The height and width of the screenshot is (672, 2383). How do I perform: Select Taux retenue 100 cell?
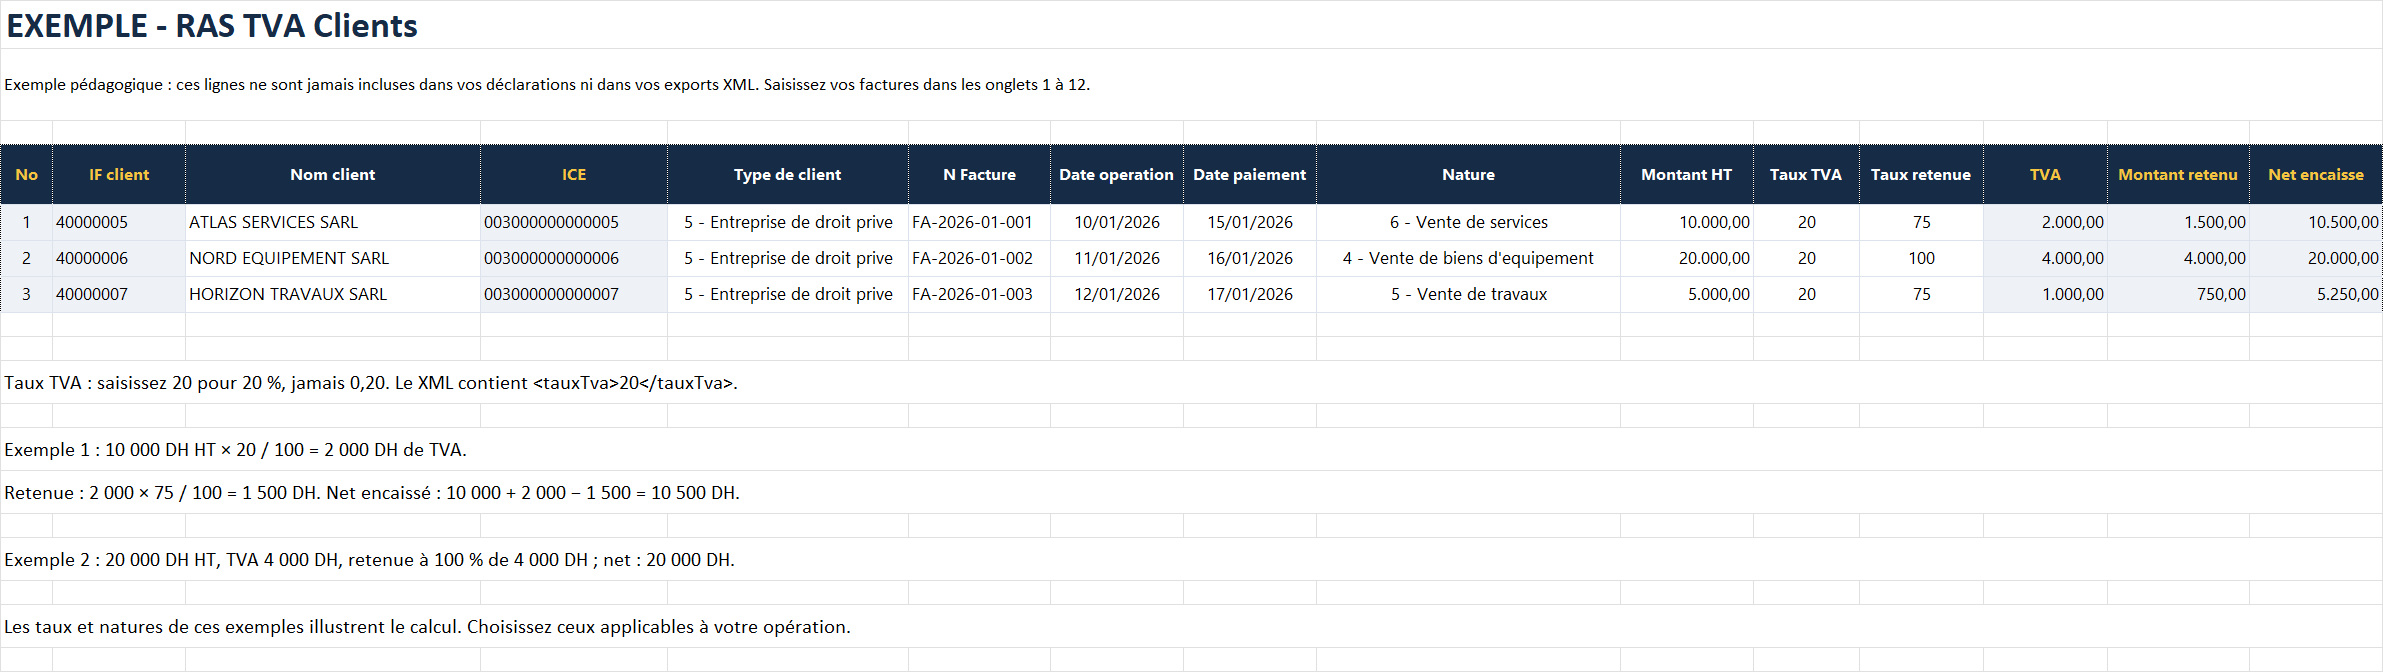(x=1921, y=258)
